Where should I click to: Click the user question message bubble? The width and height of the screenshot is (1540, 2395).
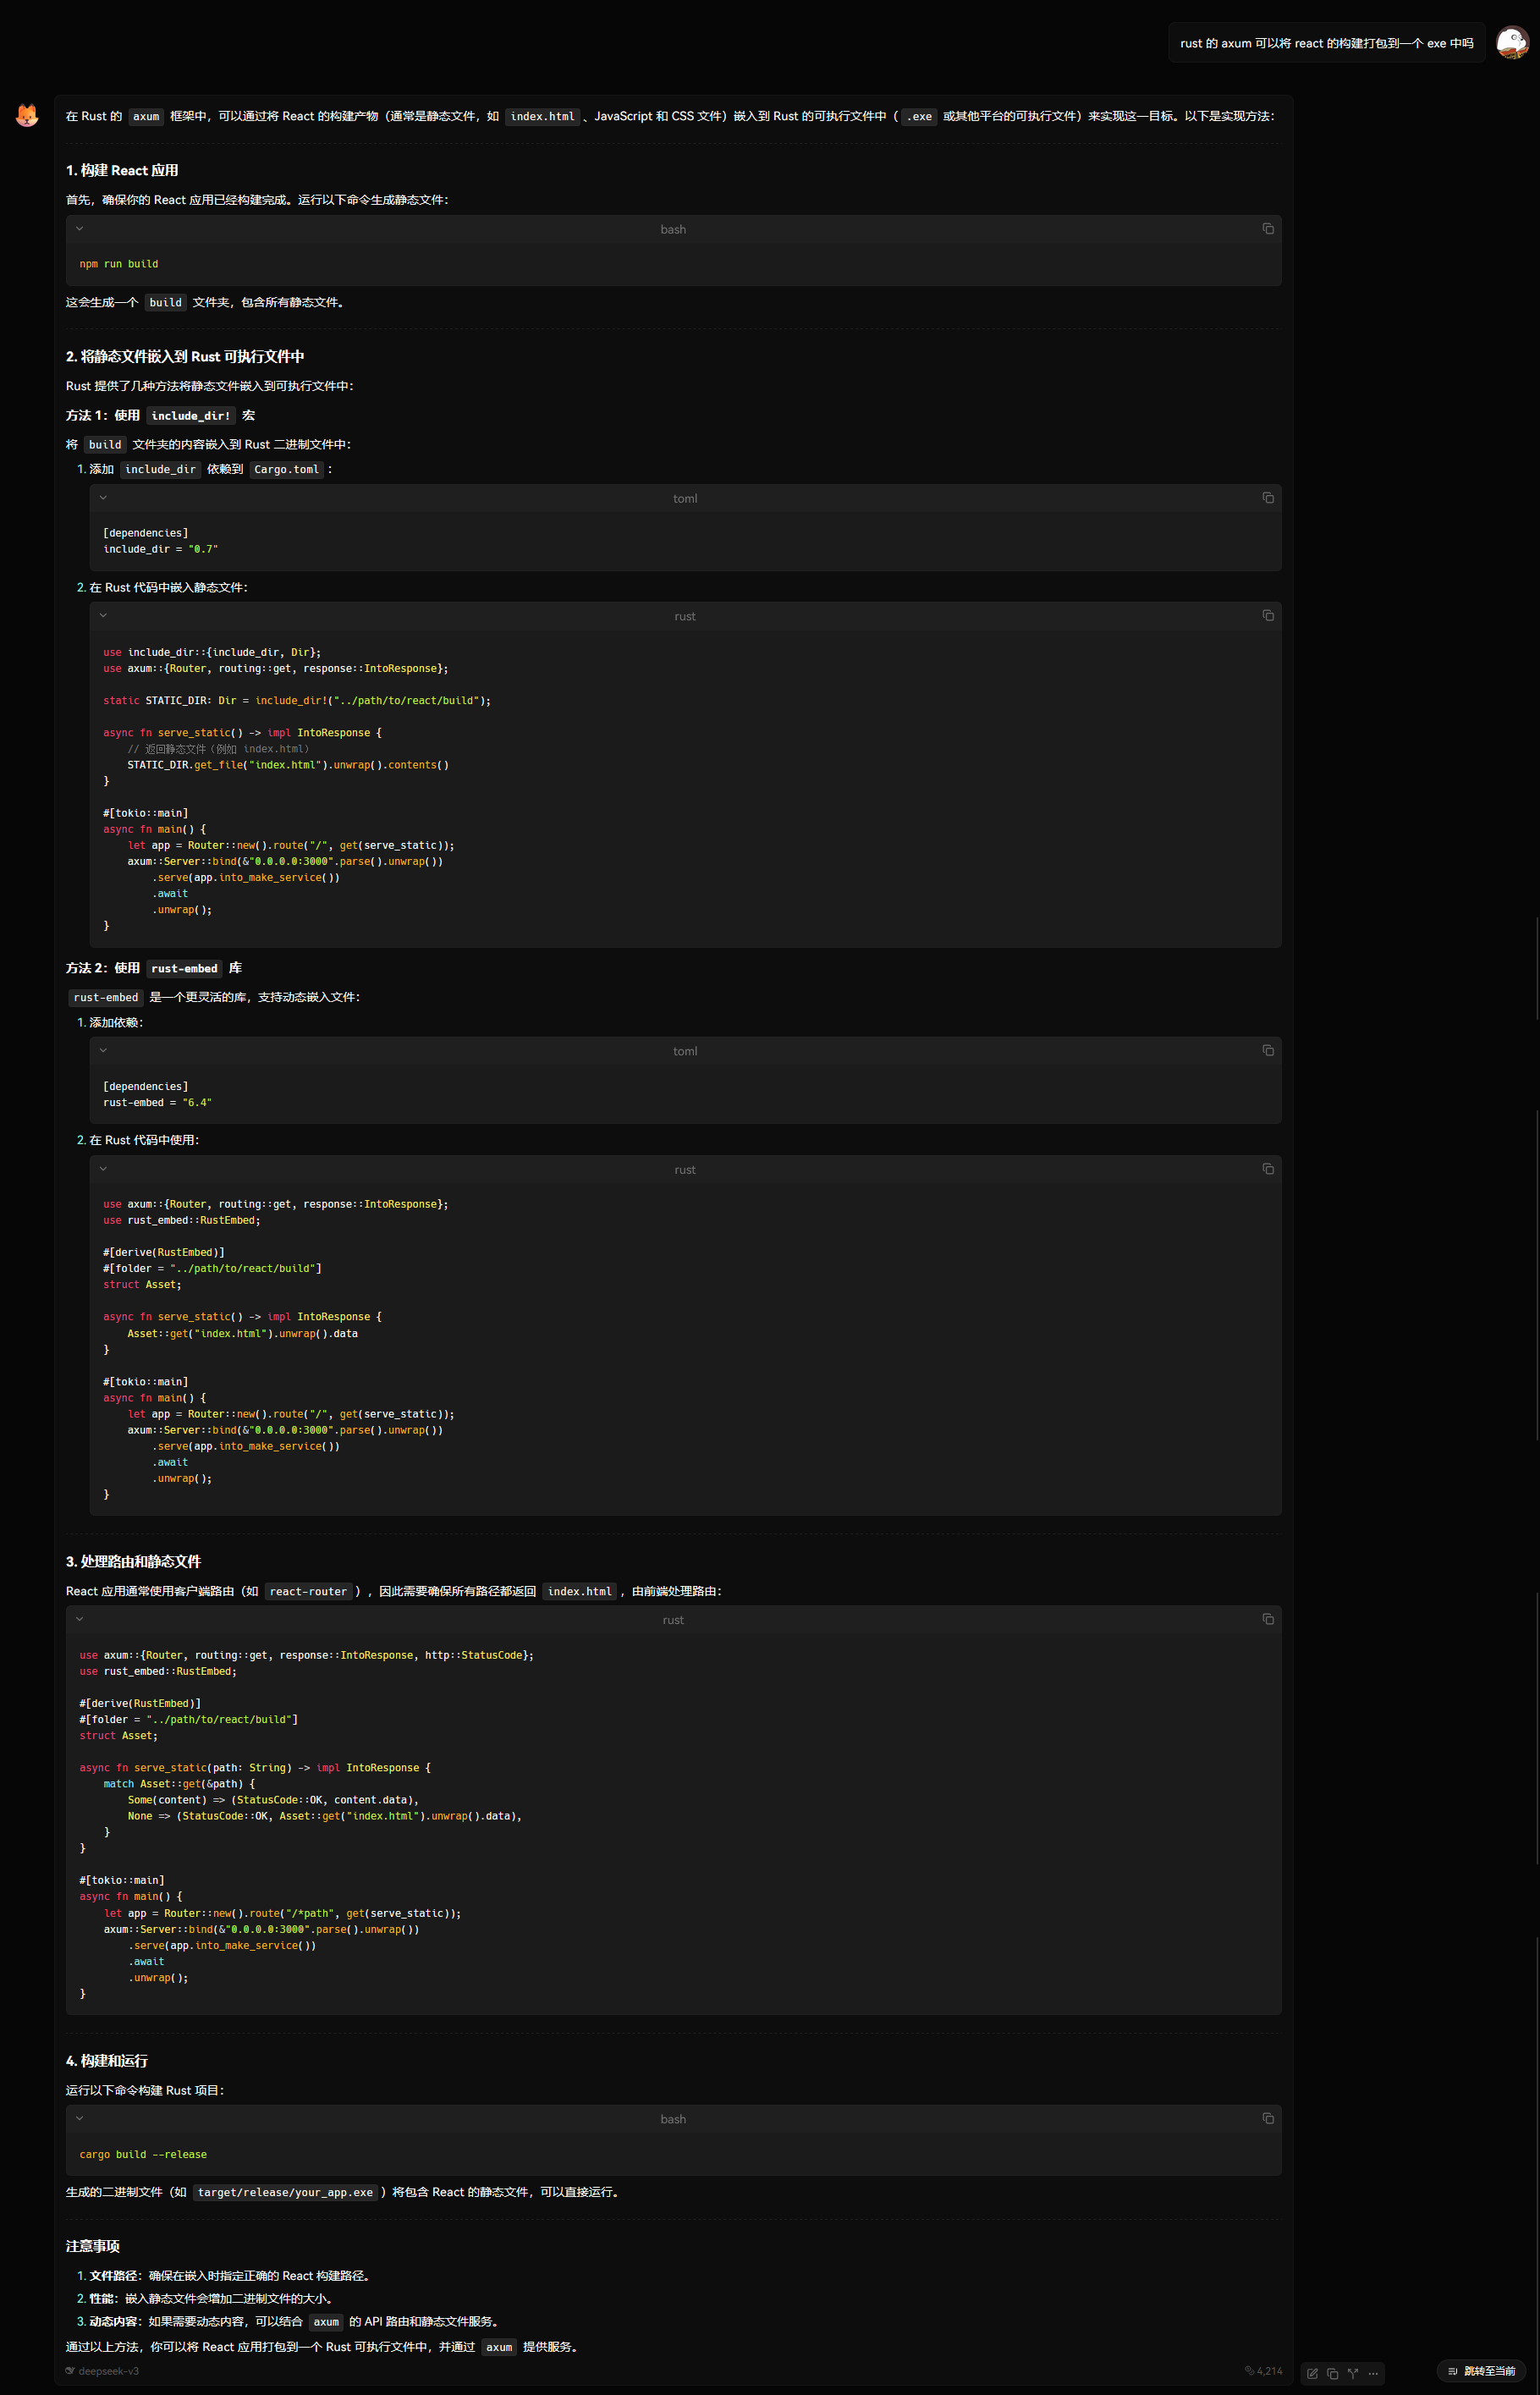tap(1326, 43)
